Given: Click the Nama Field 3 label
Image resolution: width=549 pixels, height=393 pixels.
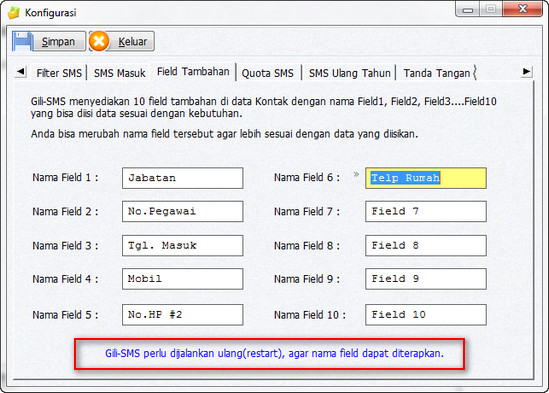Looking at the screenshot, I should [65, 246].
